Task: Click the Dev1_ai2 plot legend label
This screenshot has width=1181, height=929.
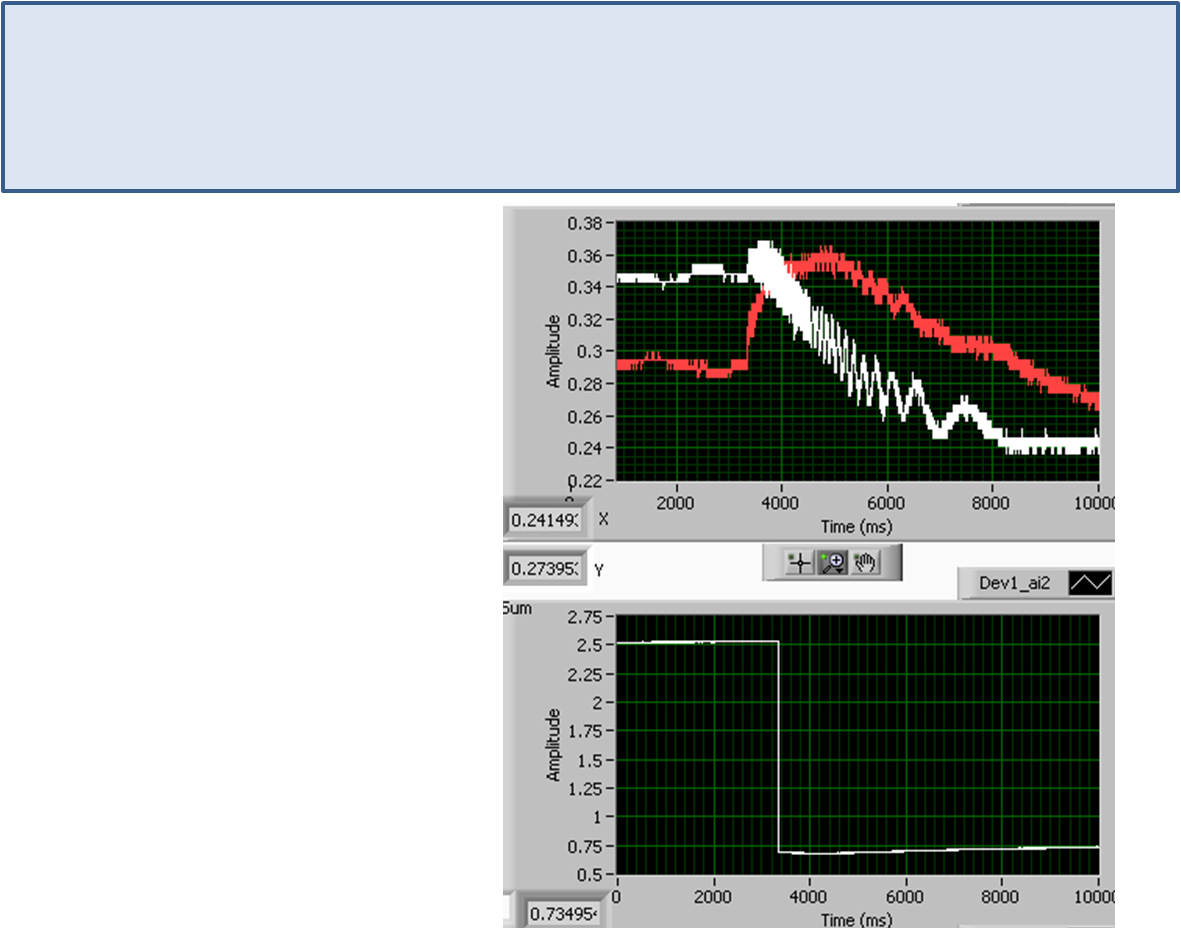Action: [1011, 584]
